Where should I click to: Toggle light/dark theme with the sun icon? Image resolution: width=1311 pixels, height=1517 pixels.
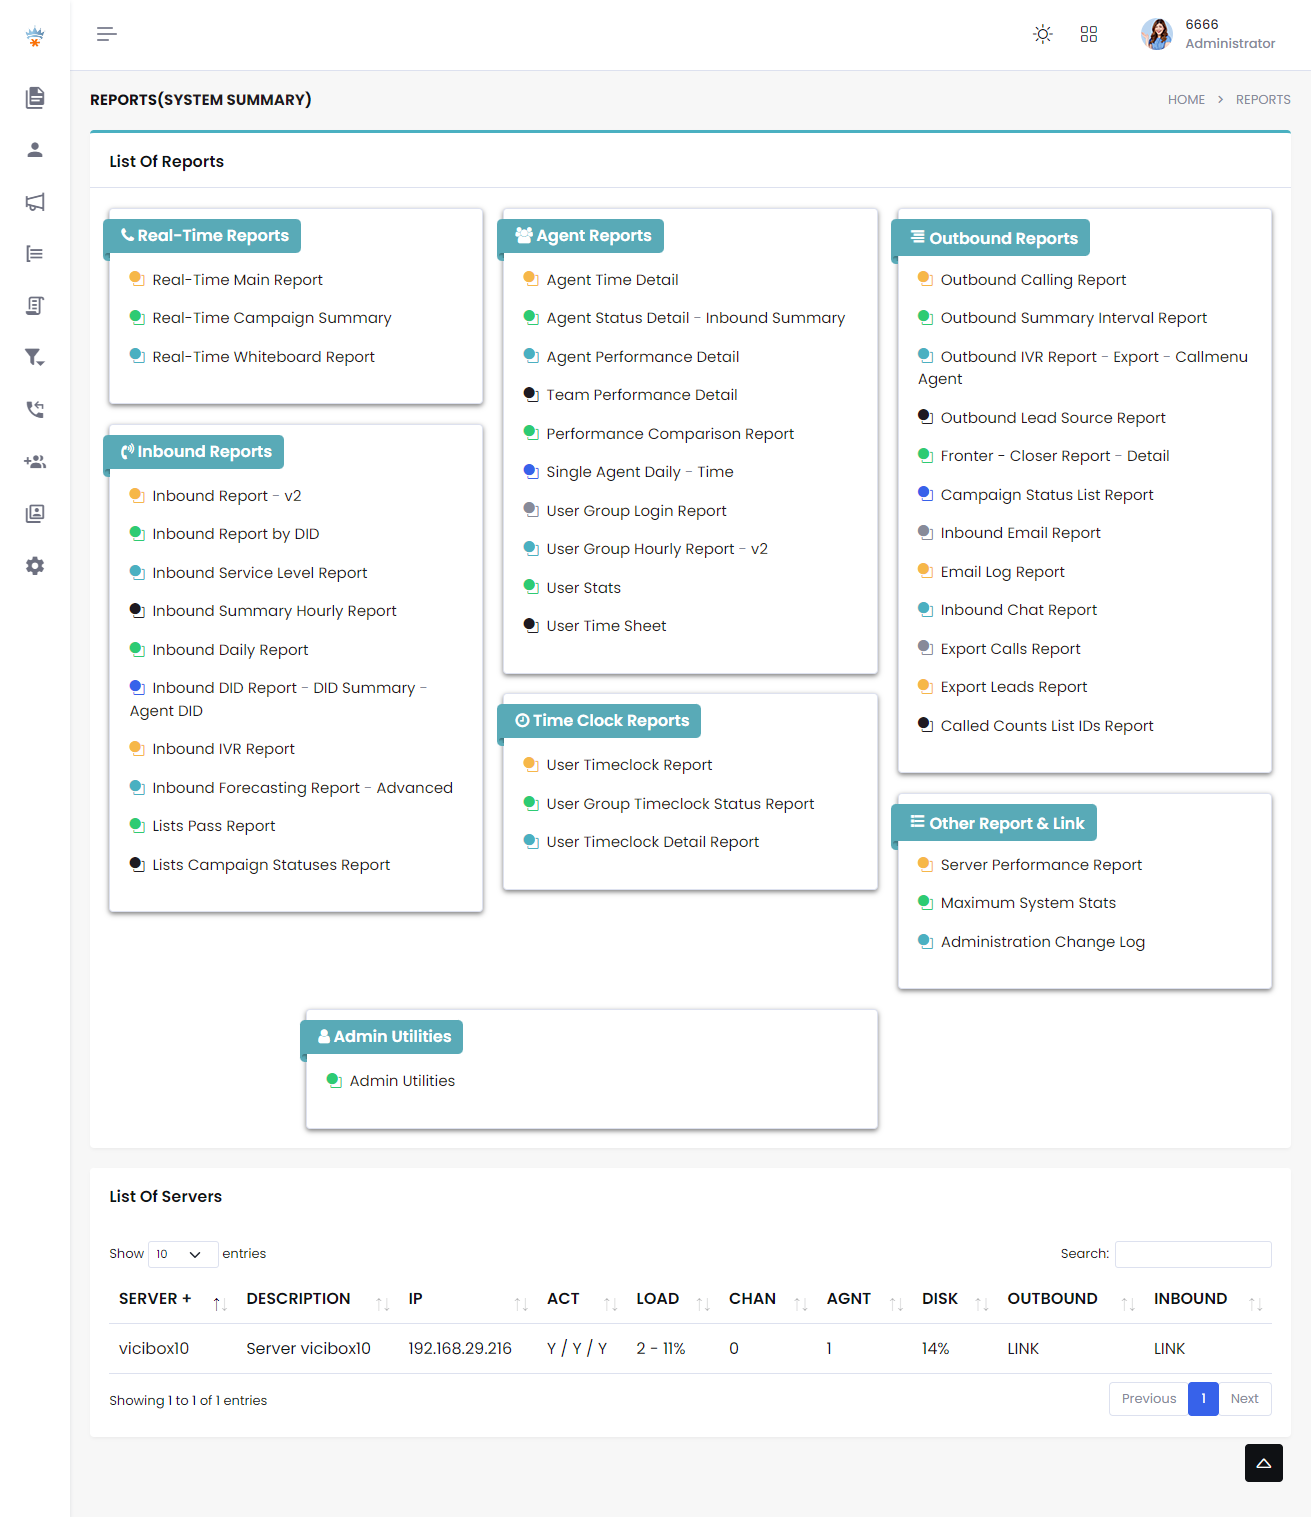point(1042,34)
